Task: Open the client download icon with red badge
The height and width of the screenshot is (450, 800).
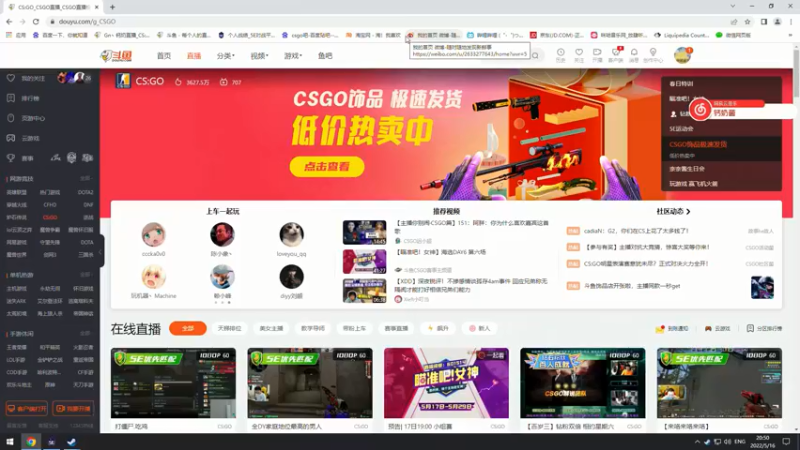Action: (616, 53)
